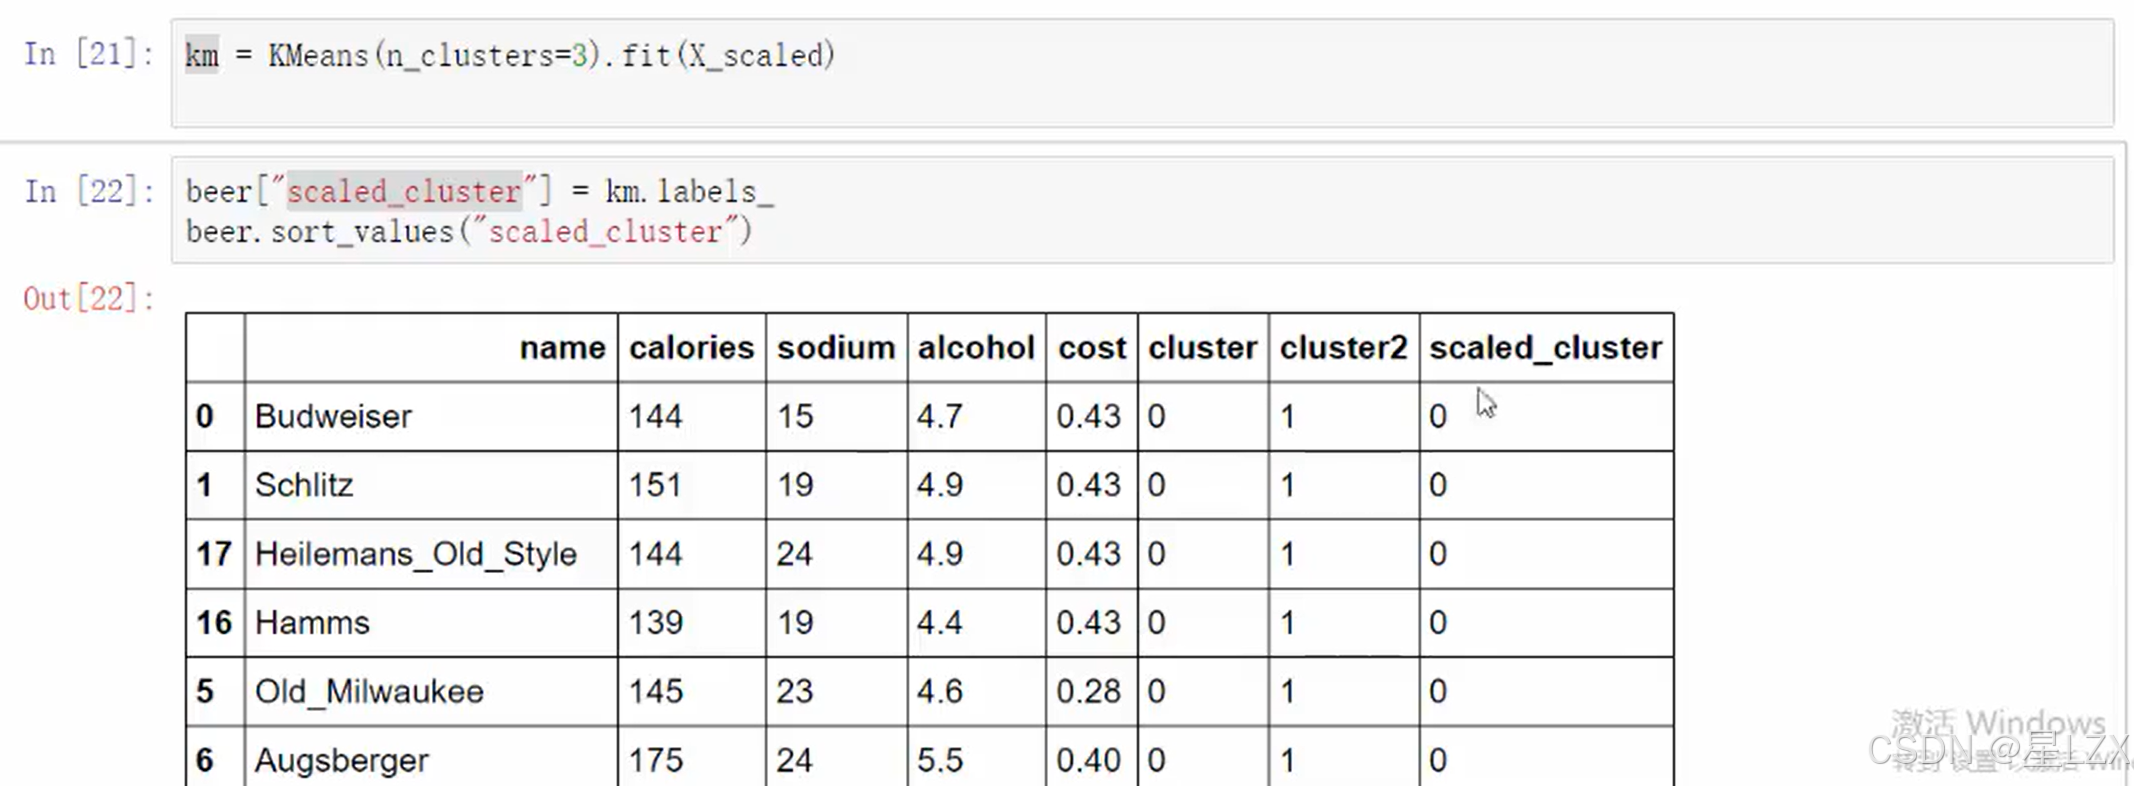This screenshot has width=2134, height=786.
Task: Click the In [22] code cell input
Action: tap(1142, 211)
